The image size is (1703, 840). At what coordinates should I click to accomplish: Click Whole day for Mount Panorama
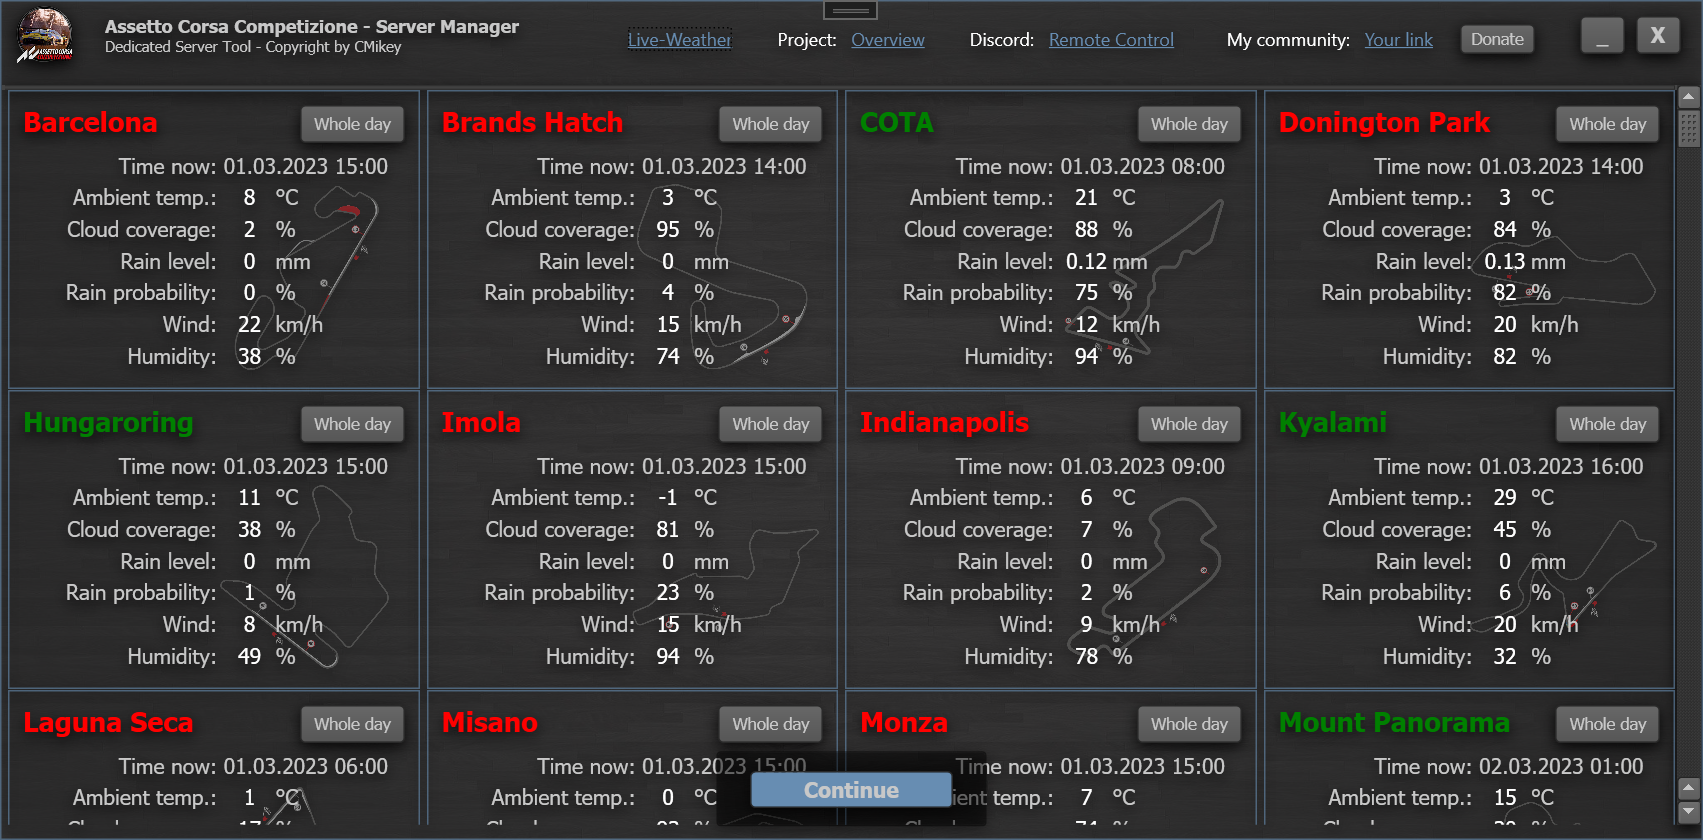tap(1608, 724)
